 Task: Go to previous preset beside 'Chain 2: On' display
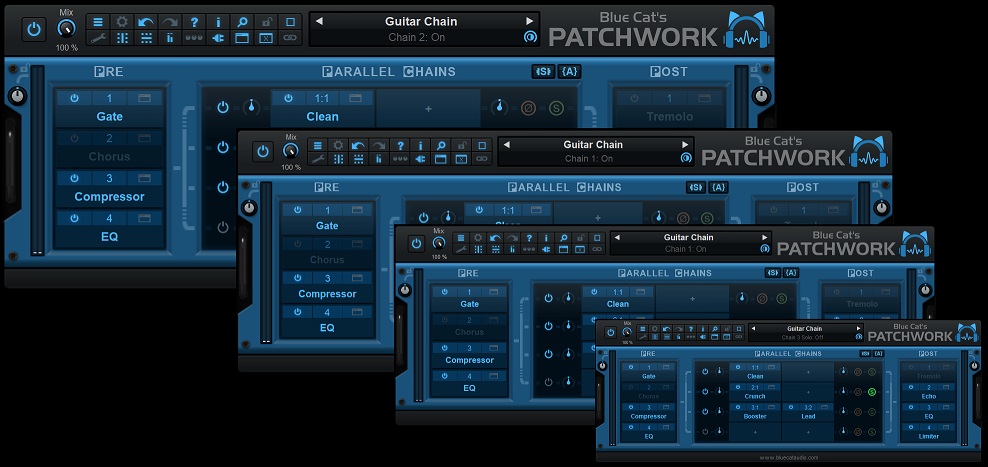pos(317,21)
